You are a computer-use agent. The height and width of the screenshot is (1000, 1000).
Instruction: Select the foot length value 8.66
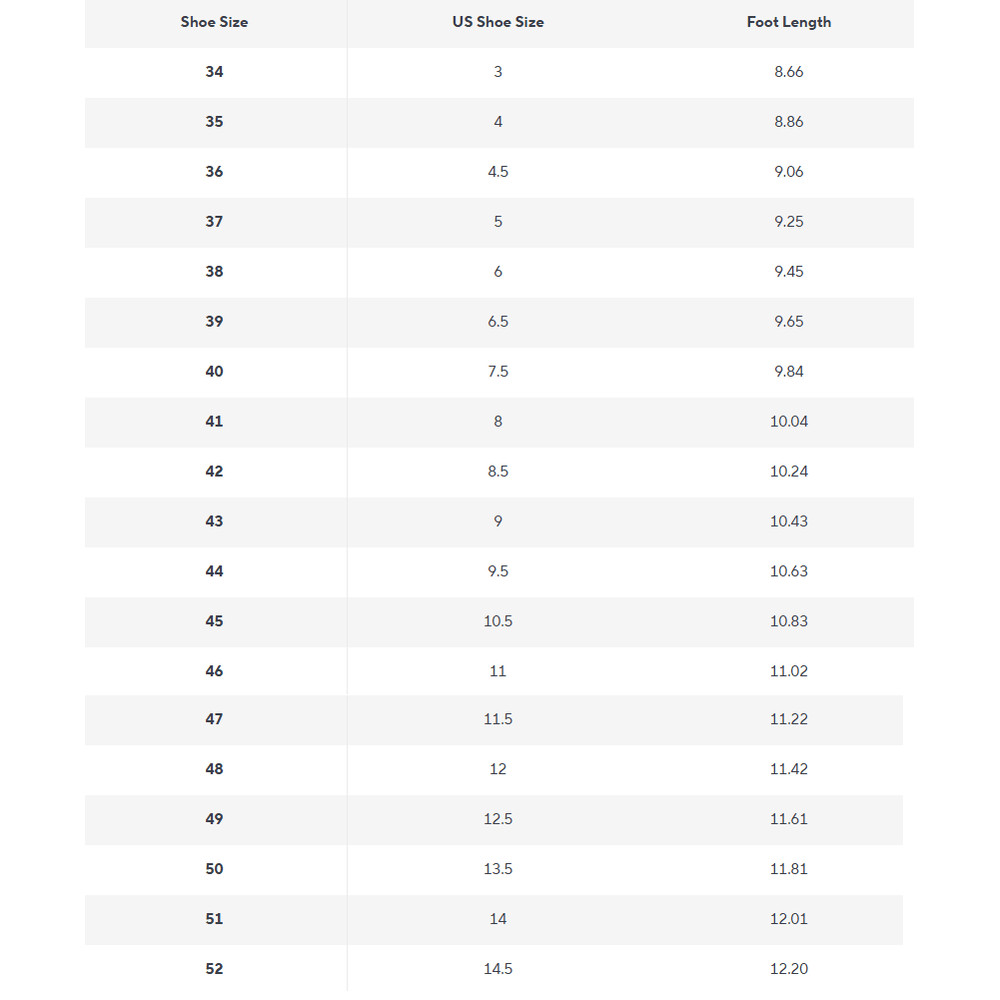(789, 72)
